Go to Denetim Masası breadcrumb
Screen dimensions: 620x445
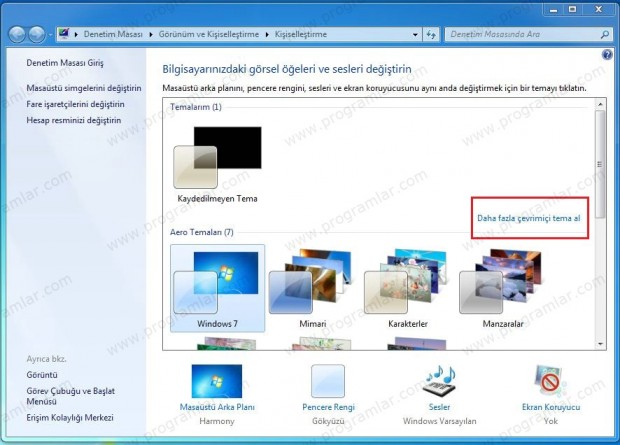(113, 34)
